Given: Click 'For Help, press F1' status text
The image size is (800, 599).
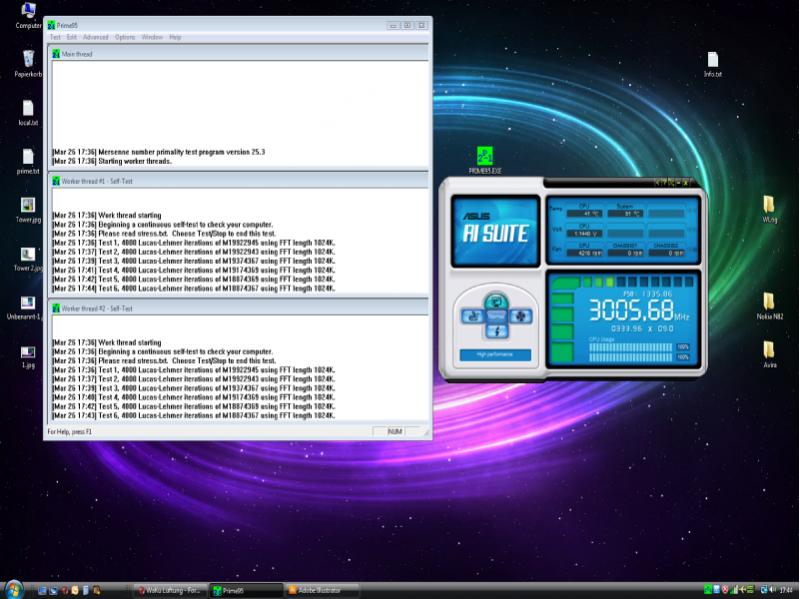Looking at the screenshot, I should pos(69,432).
